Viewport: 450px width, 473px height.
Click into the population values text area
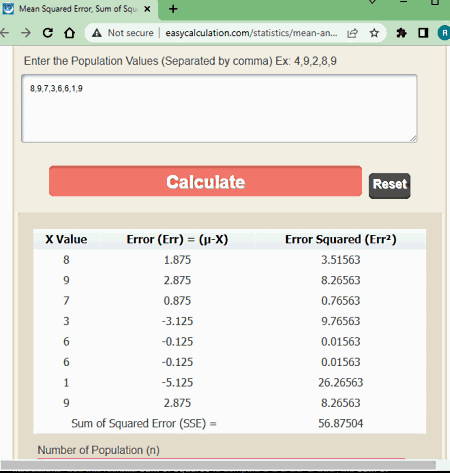point(219,109)
